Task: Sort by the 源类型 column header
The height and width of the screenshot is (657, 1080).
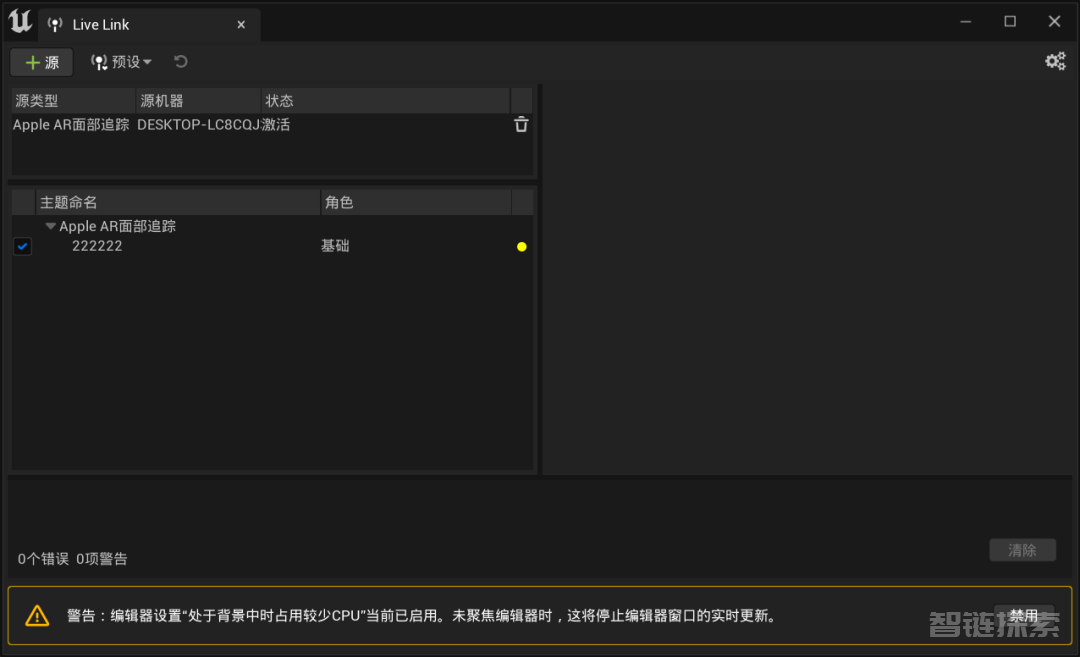Action: tap(73, 101)
